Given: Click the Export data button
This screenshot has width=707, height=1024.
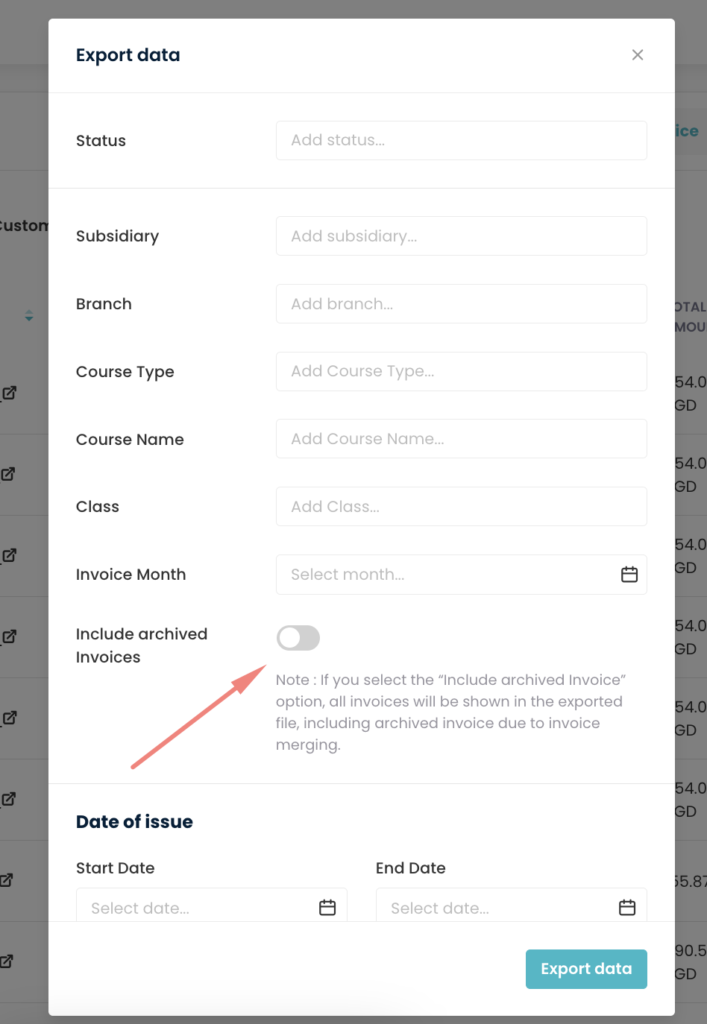Looking at the screenshot, I should 586,969.
